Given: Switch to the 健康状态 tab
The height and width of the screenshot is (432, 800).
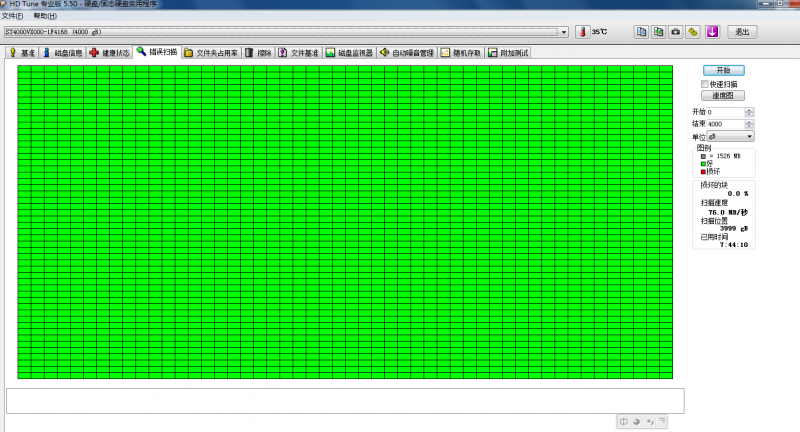Looking at the screenshot, I should pyautogui.click(x=110, y=53).
